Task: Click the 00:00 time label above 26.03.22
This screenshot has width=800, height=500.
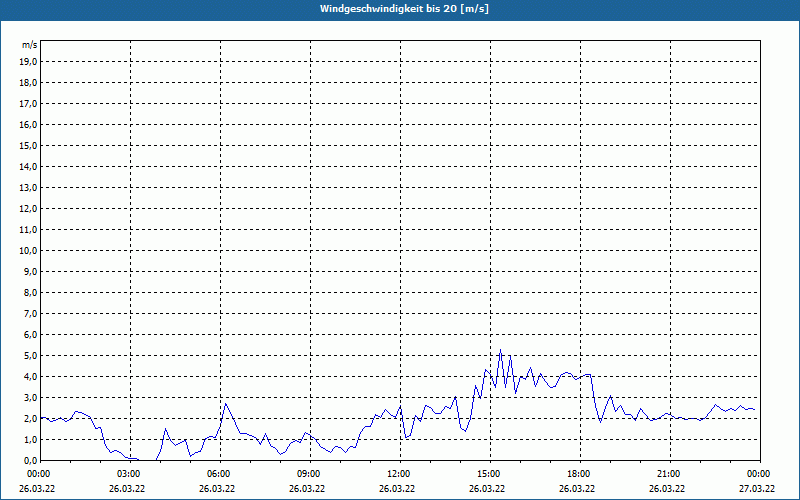Action: click(x=38, y=474)
